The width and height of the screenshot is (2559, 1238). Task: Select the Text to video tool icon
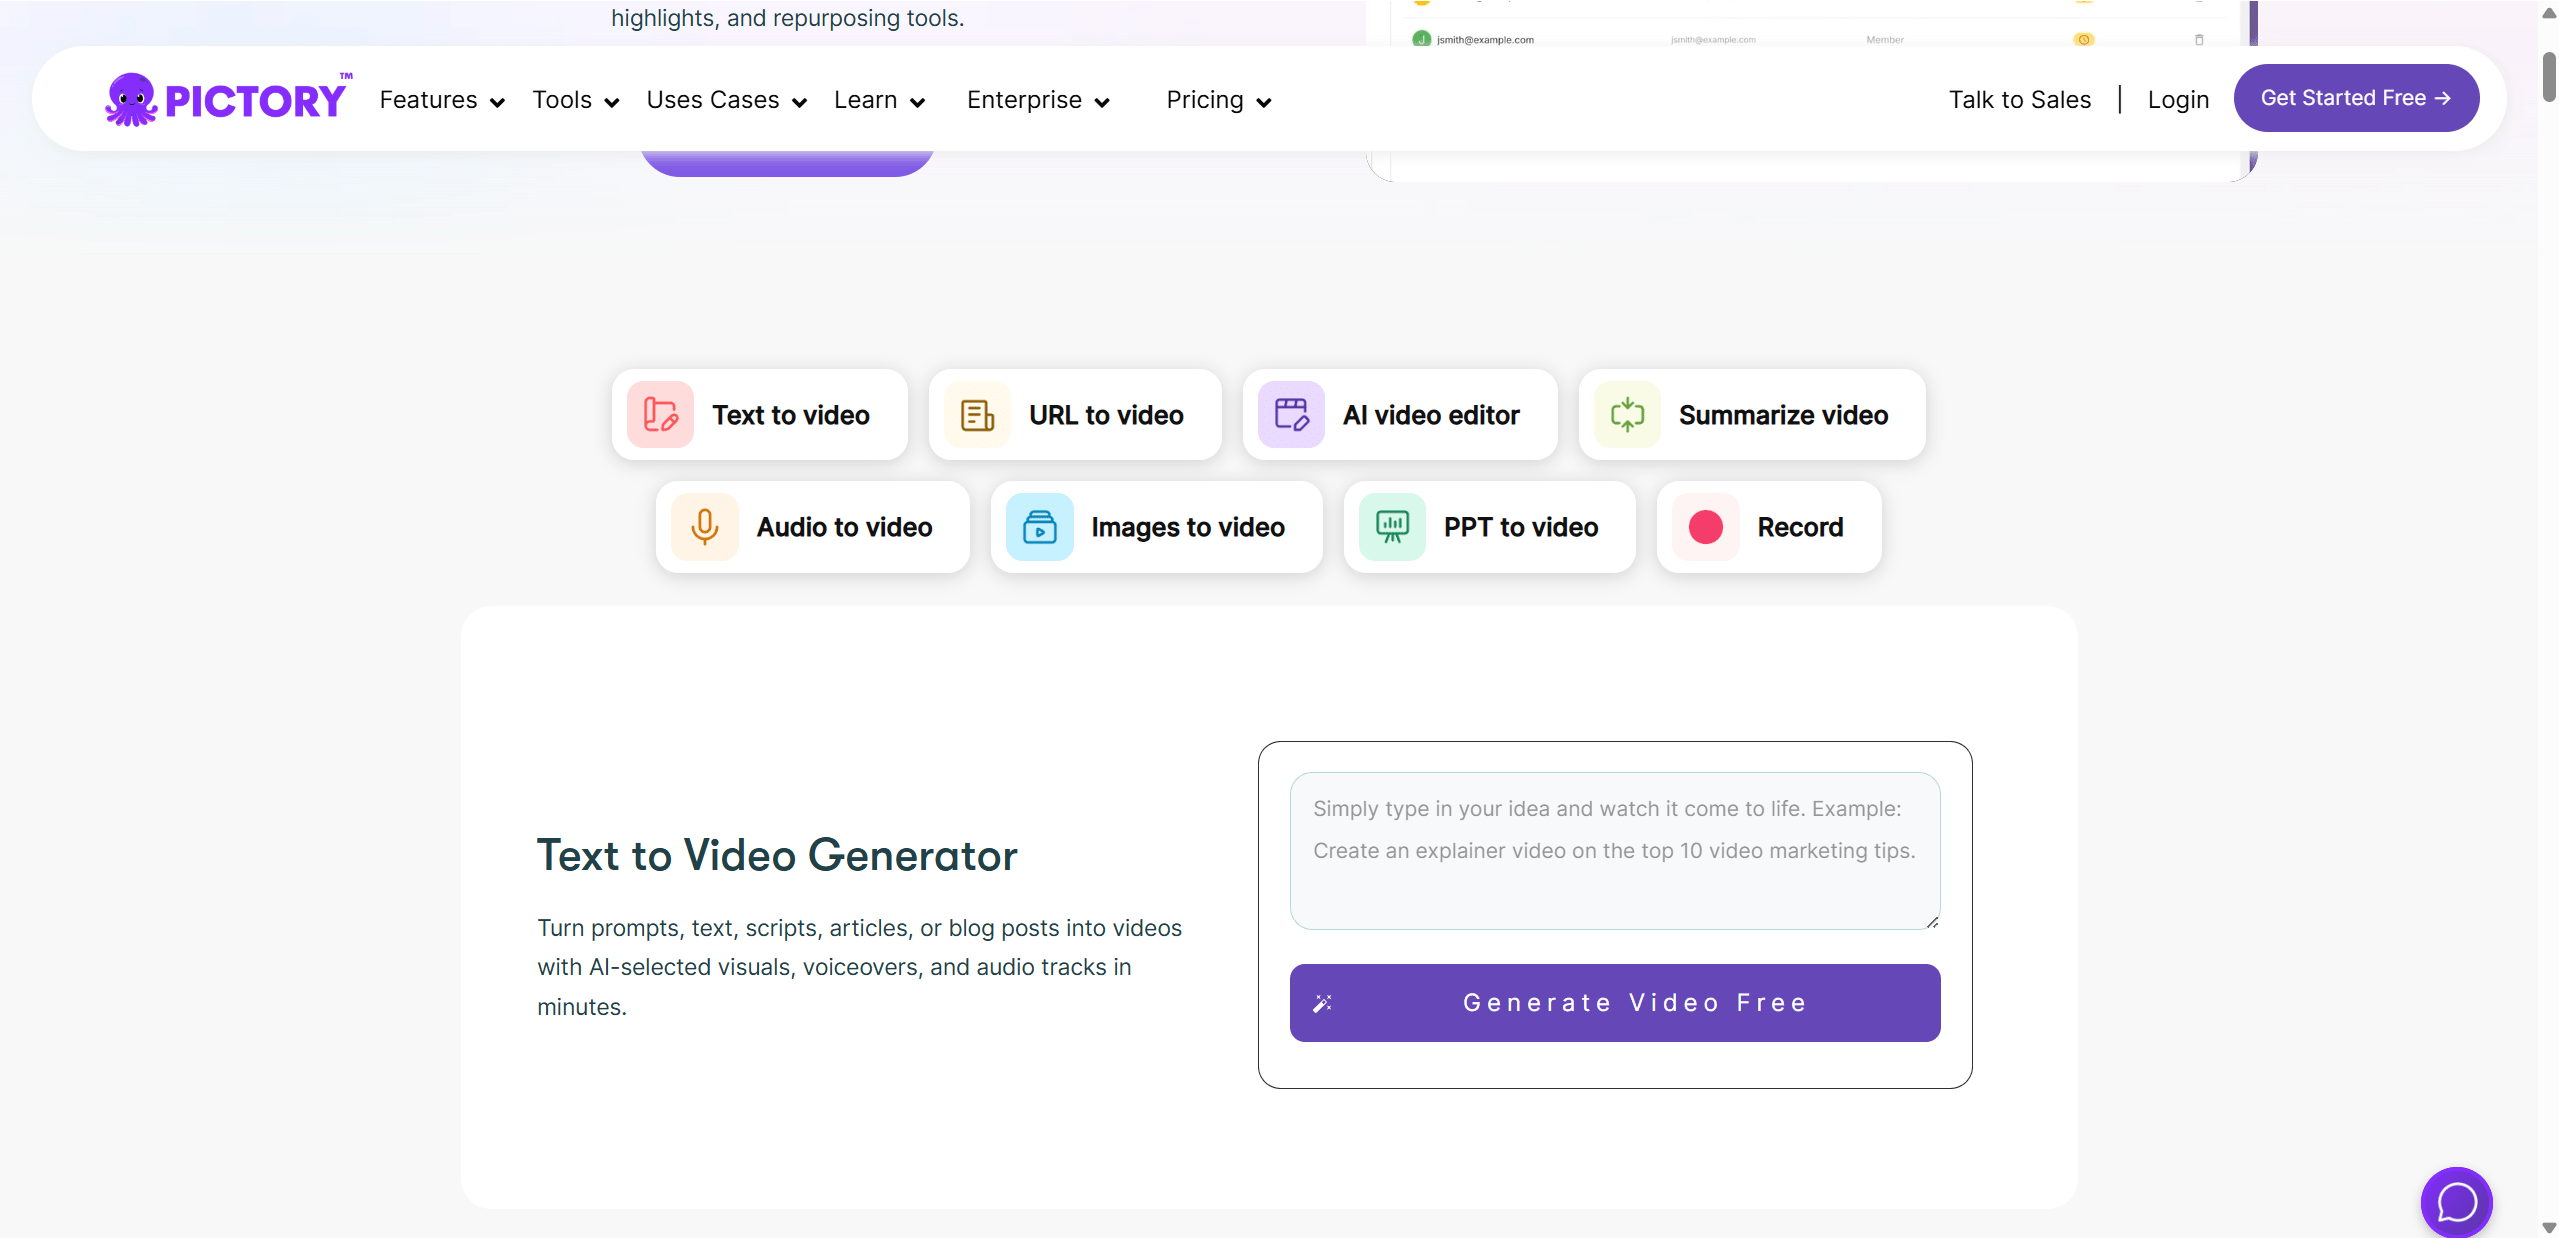(x=660, y=414)
